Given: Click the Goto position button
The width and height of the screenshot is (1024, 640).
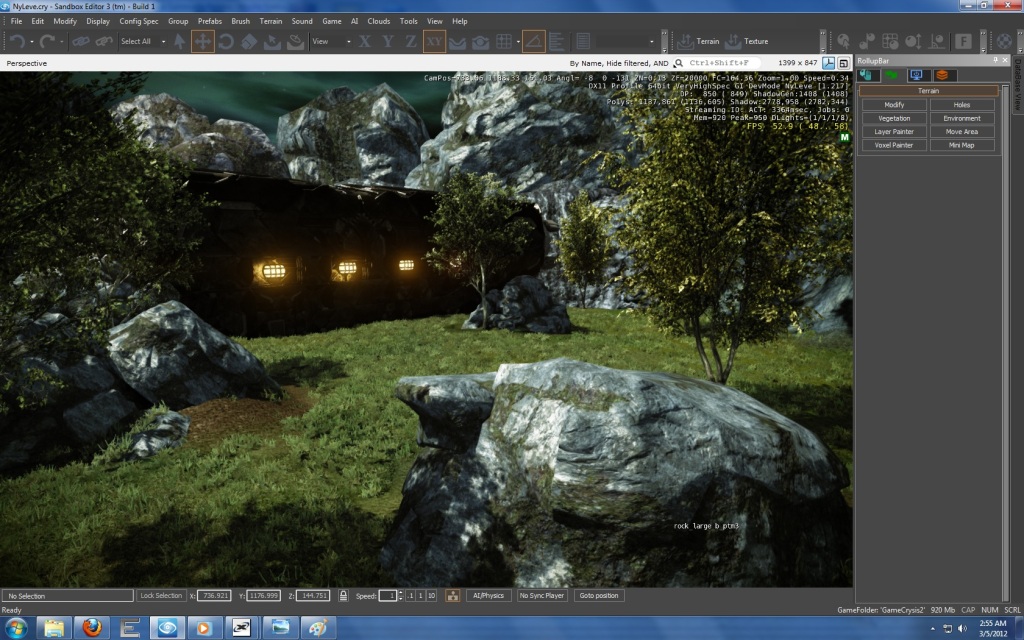Looking at the screenshot, I should tap(600, 595).
